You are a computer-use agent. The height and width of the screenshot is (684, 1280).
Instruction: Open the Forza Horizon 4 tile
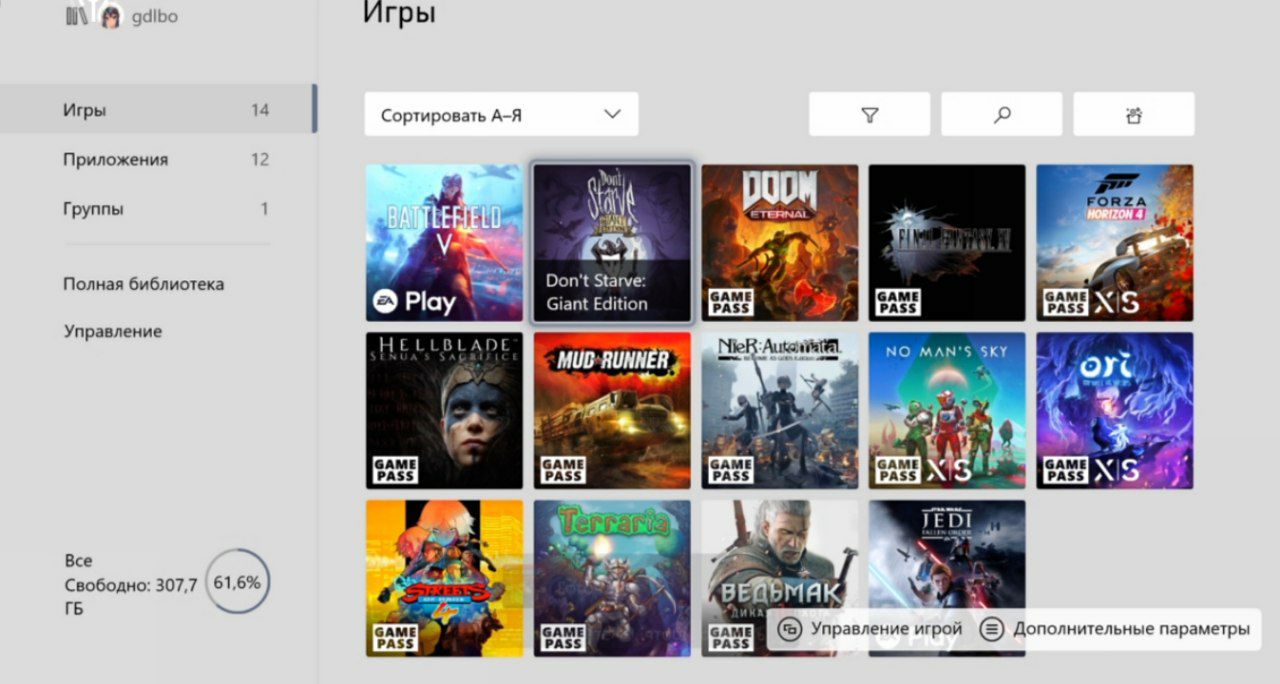[1115, 243]
